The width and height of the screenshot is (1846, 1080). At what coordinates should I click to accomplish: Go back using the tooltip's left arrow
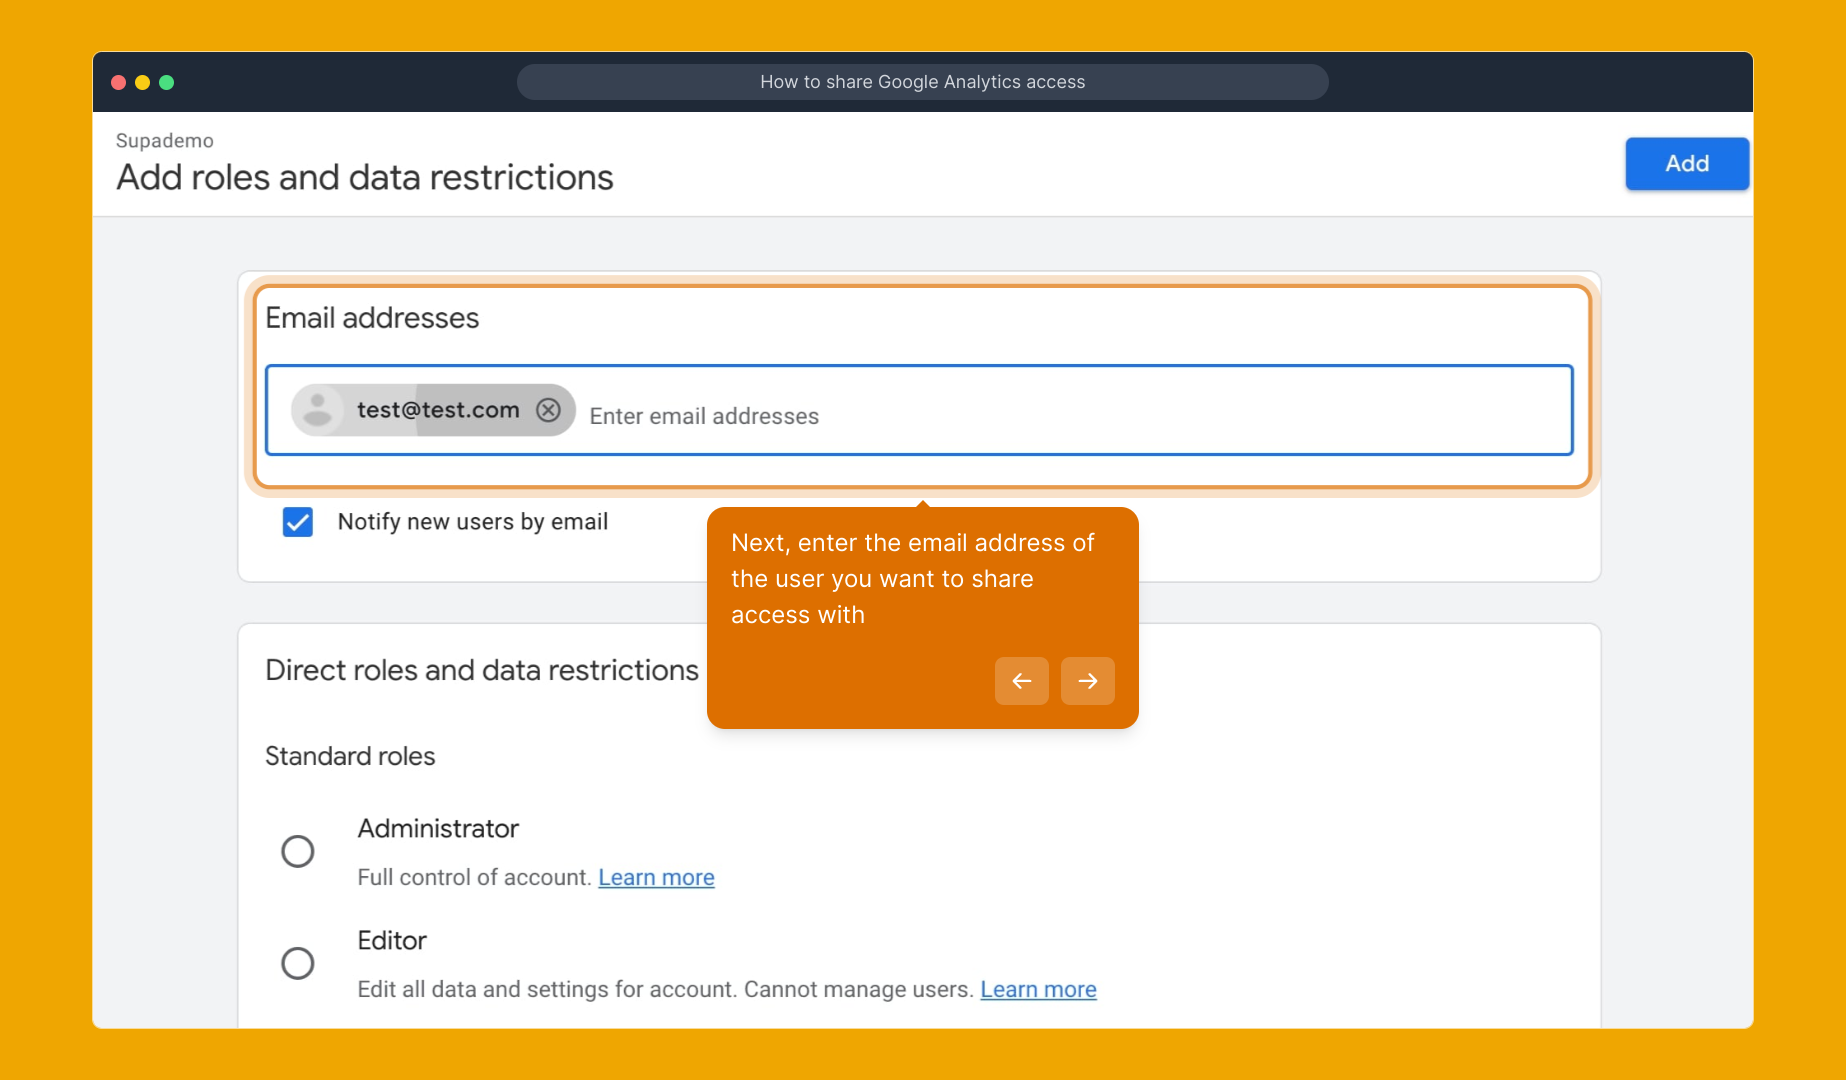pos(1021,681)
